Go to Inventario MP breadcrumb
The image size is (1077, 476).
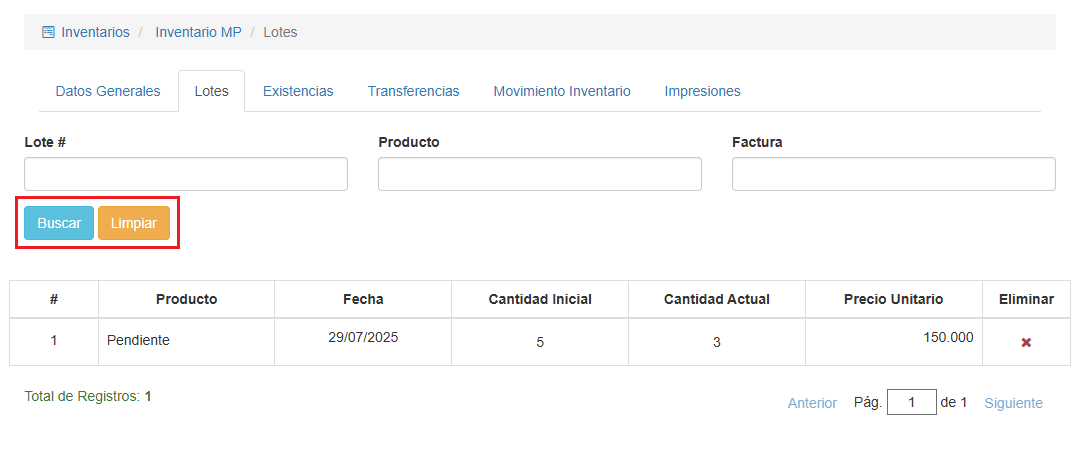(198, 32)
